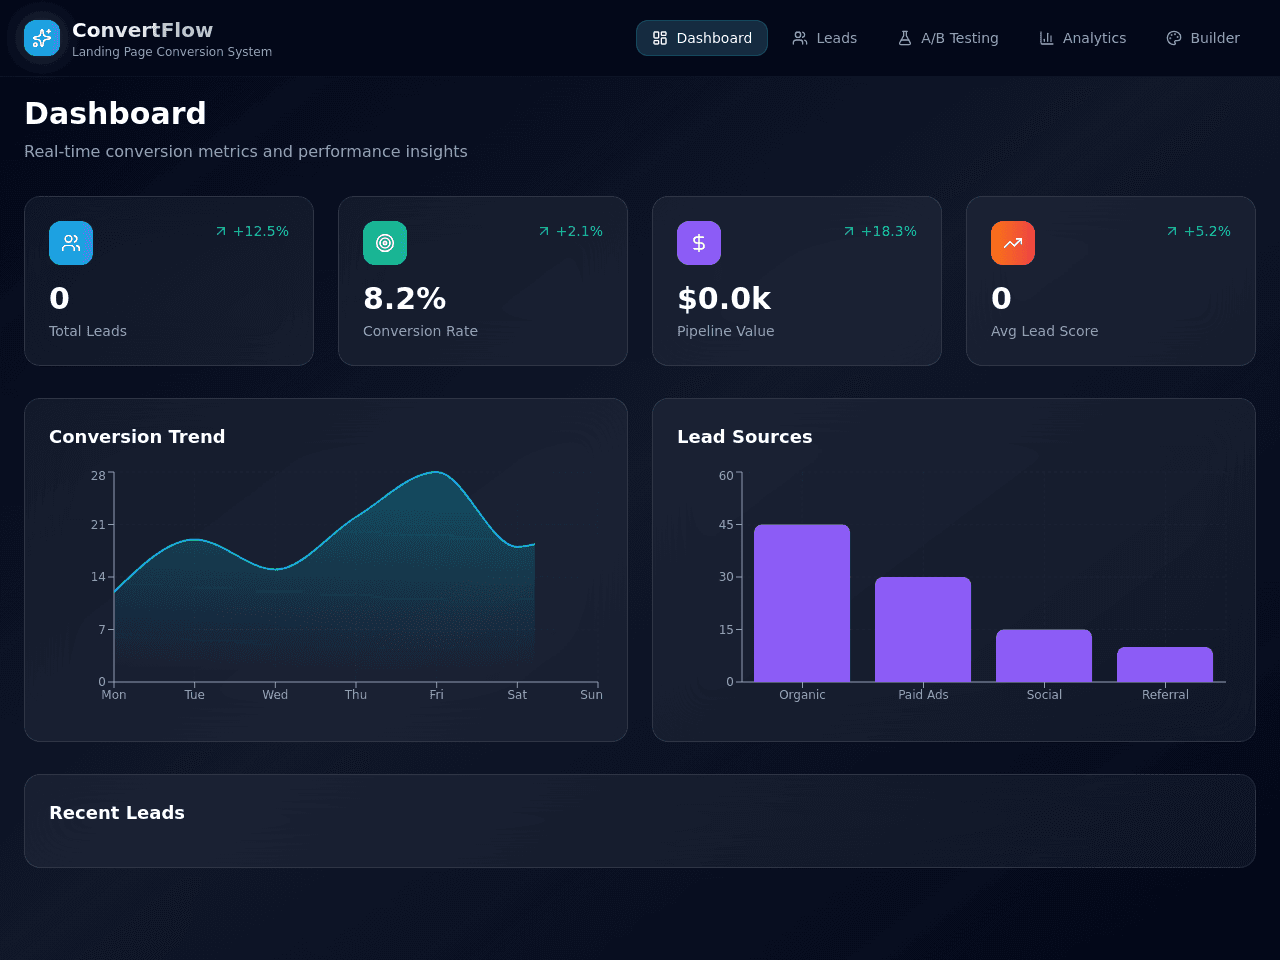Image resolution: width=1280 pixels, height=960 pixels.
Task: Click the Pipeline Value dollar icon
Action: 699,243
